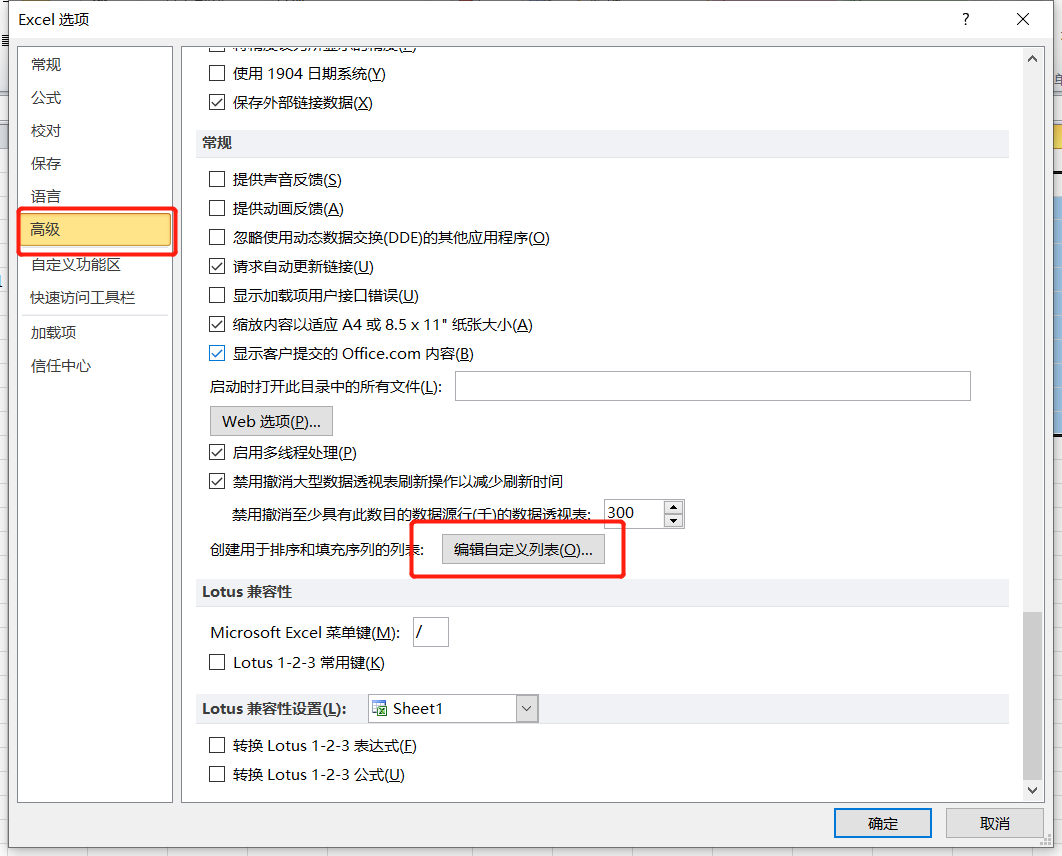Uncheck 保存外部链接数据 option

pos(217,102)
